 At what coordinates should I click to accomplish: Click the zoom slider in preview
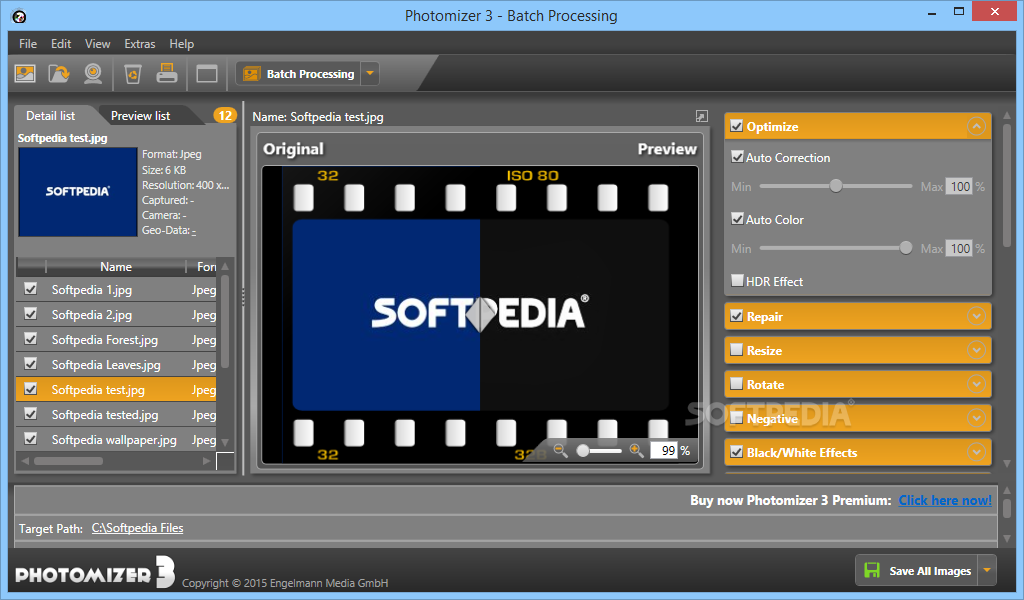599,450
